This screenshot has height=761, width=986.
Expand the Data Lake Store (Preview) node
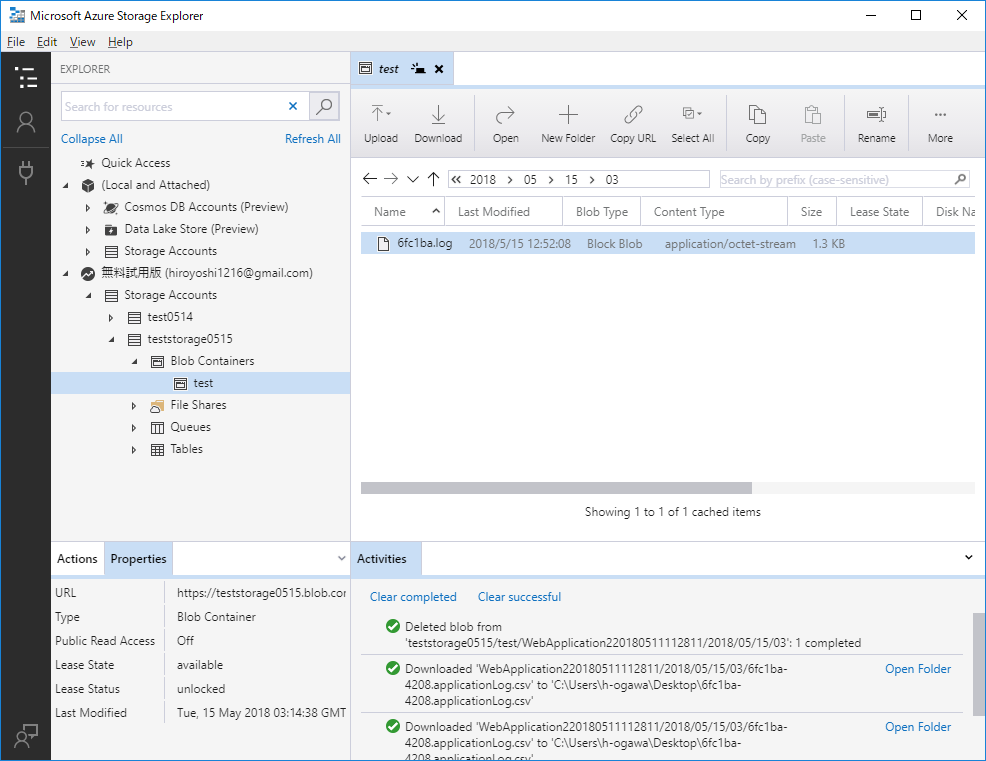click(x=88, y=230)
